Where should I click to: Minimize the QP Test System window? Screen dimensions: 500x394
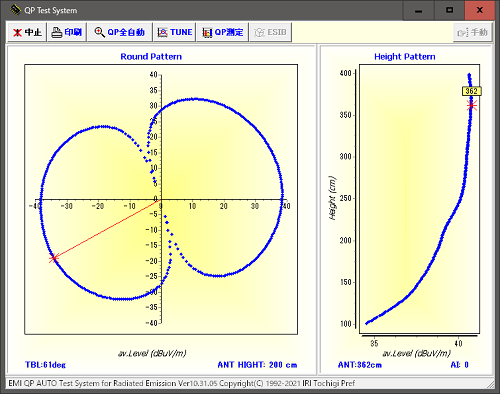[x=419, y=11]
